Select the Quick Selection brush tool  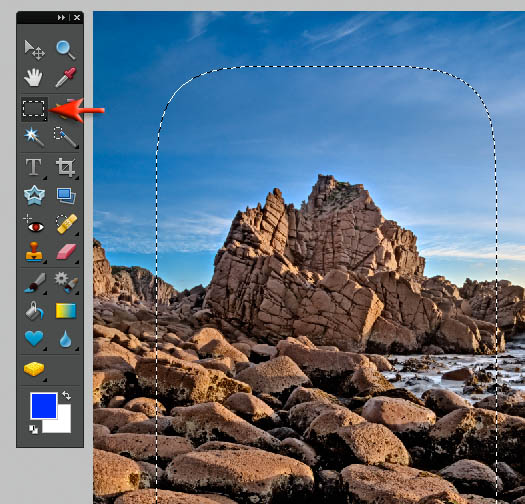[x=65, y=137]
